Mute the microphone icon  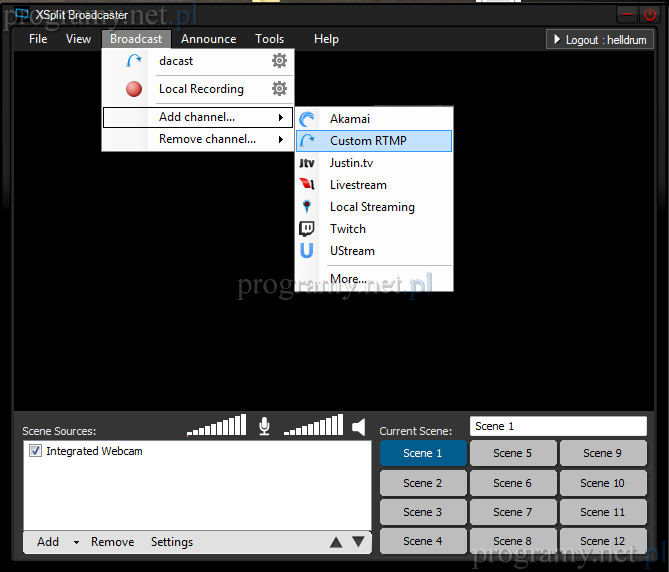coord(264,427)
